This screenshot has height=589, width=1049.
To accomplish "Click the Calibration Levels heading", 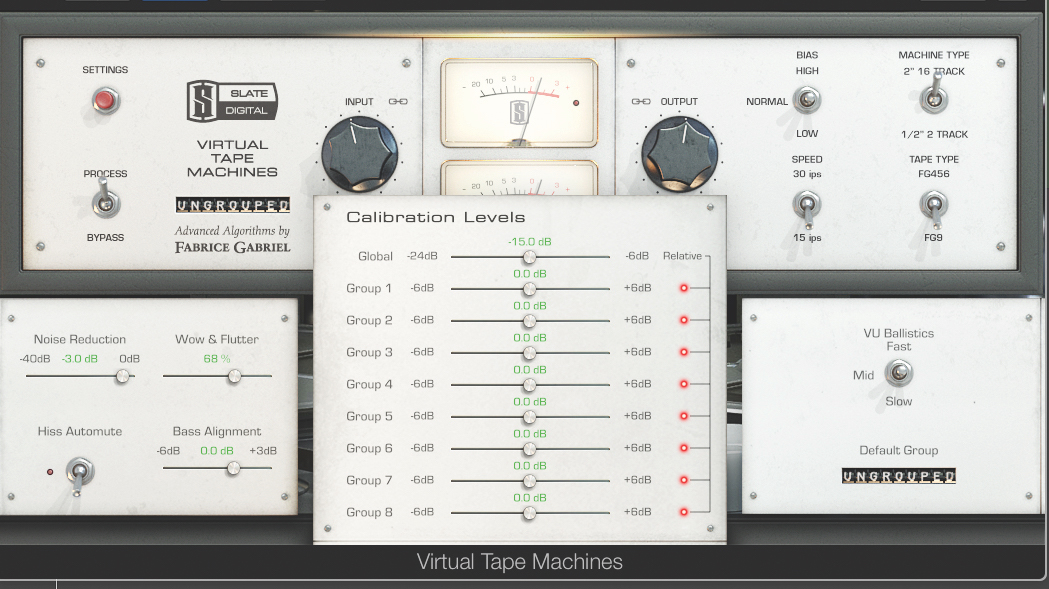I will coord(436,217).
